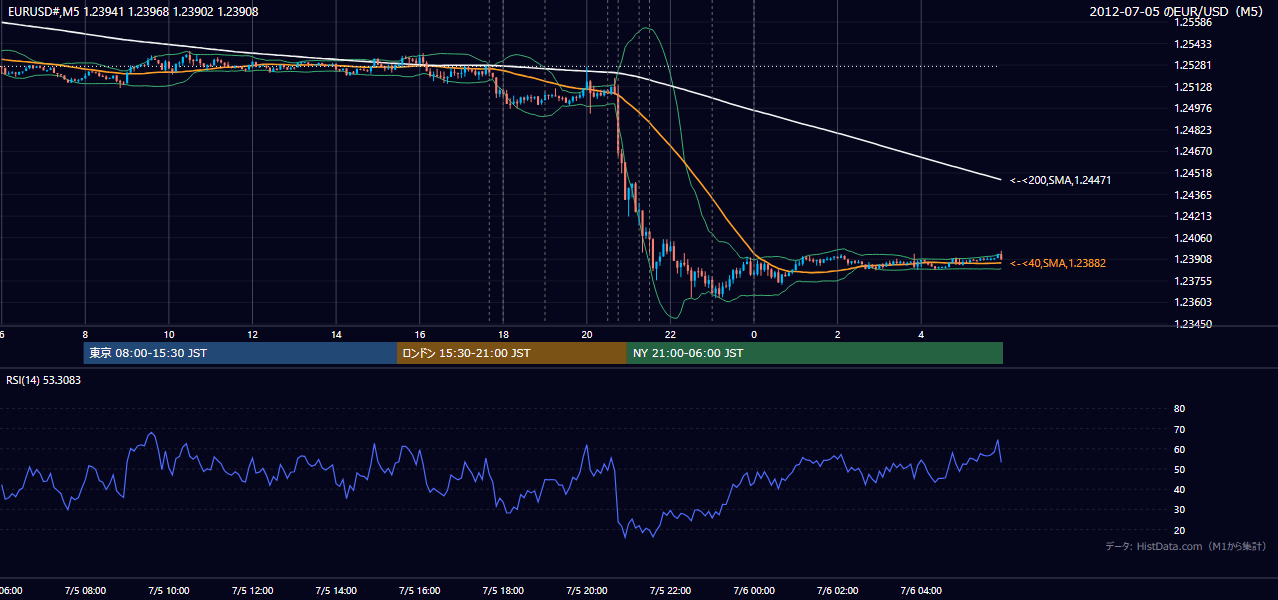Viewport: 1278px width, 600px height.
Task: Click hour tick 0 below the price chart
Action: [754, 335]
